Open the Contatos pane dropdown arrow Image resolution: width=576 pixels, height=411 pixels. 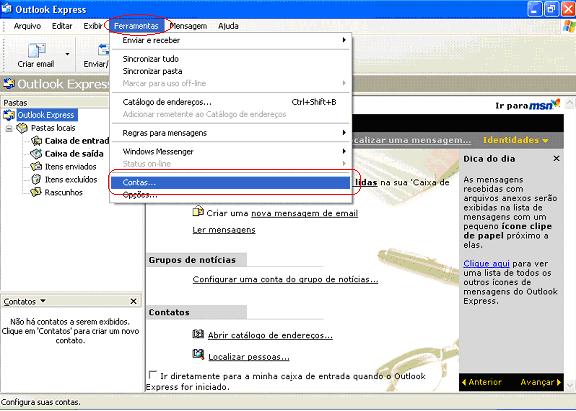[43, 301]
